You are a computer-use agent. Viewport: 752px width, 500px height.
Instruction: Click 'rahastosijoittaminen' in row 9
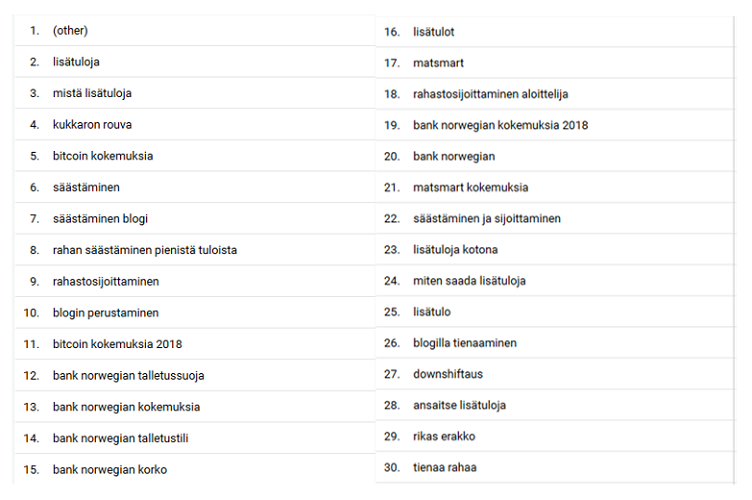point(106,282)
